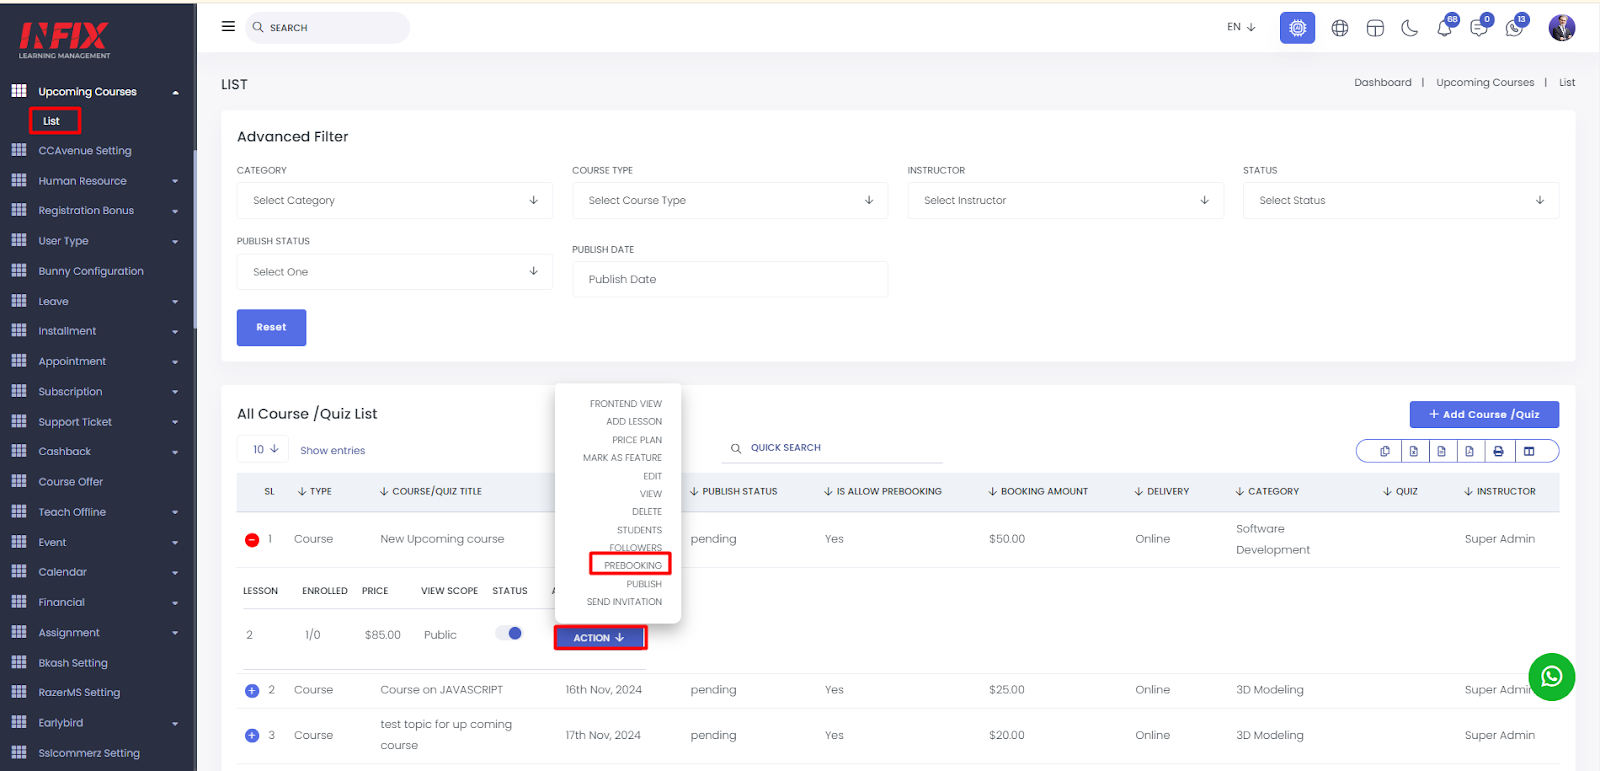The height and width of the screenshot is (771, 1600).
Task: Export table to PDF file icon
Action: coord(1470,451)
